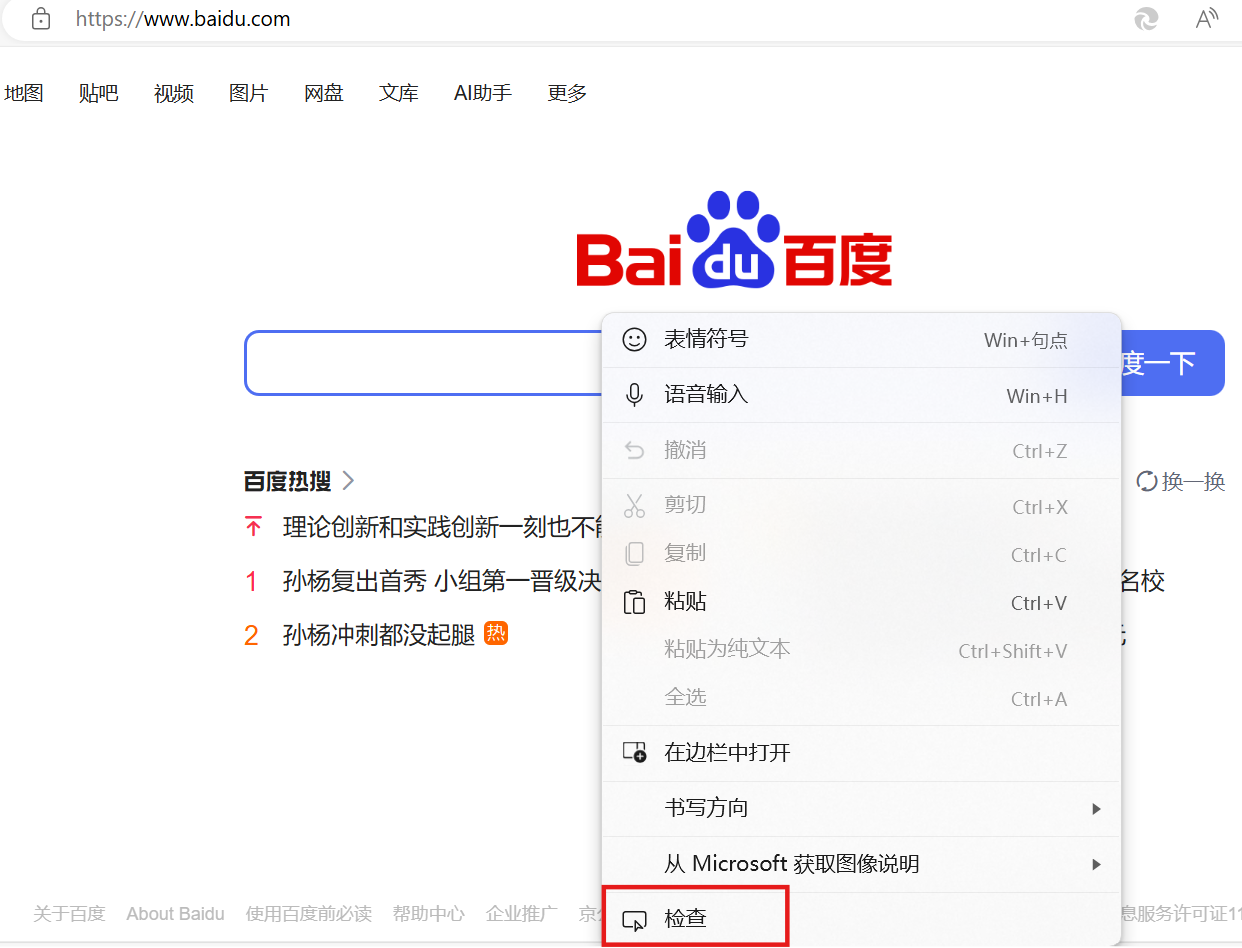Visit the 文库 link

pos(399,93)
